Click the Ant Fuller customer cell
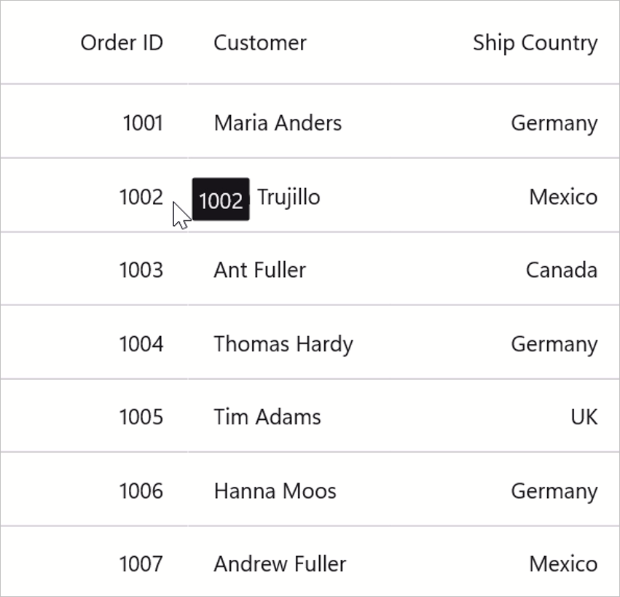 tap(259, 270)
